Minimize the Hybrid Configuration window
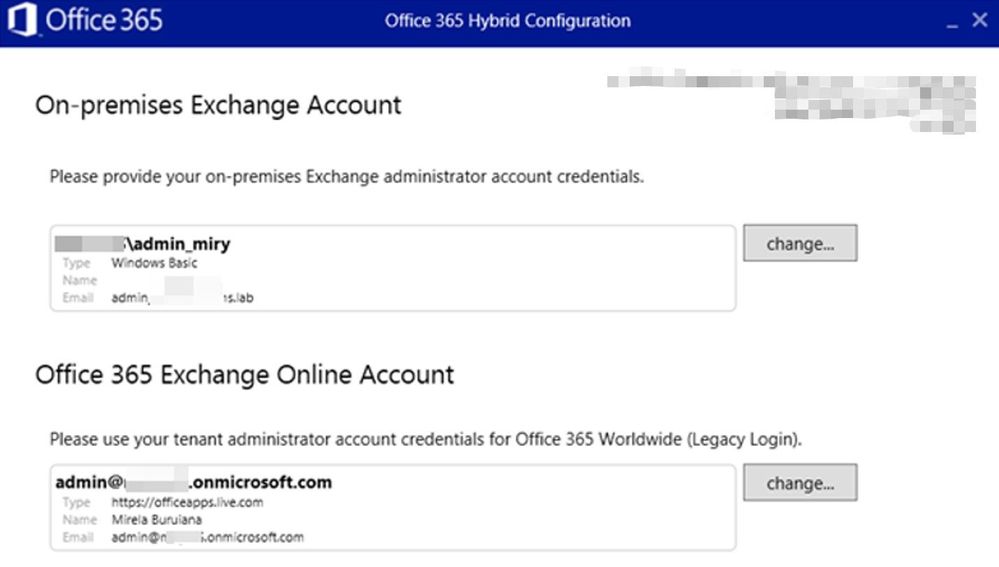 tap(952, 21)
